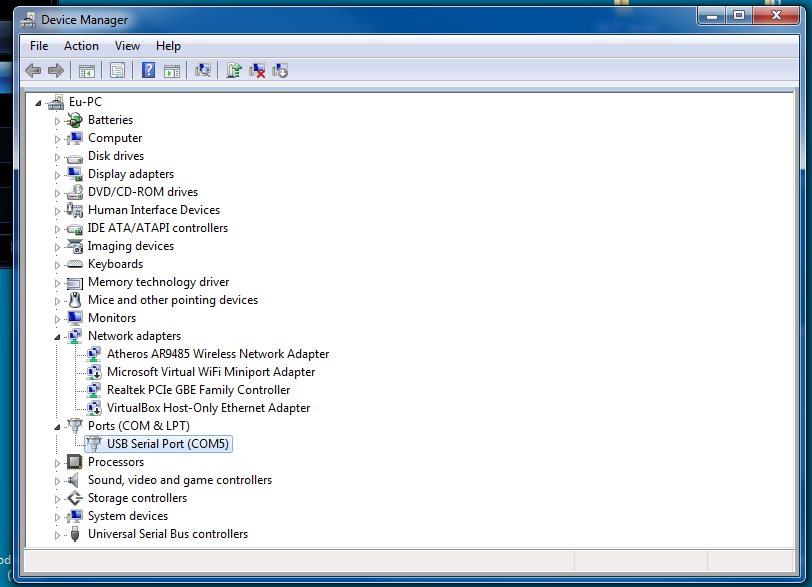812x587 pixels.
Task: Click the Storage controllers icon
Action: [x=75, y=498]
